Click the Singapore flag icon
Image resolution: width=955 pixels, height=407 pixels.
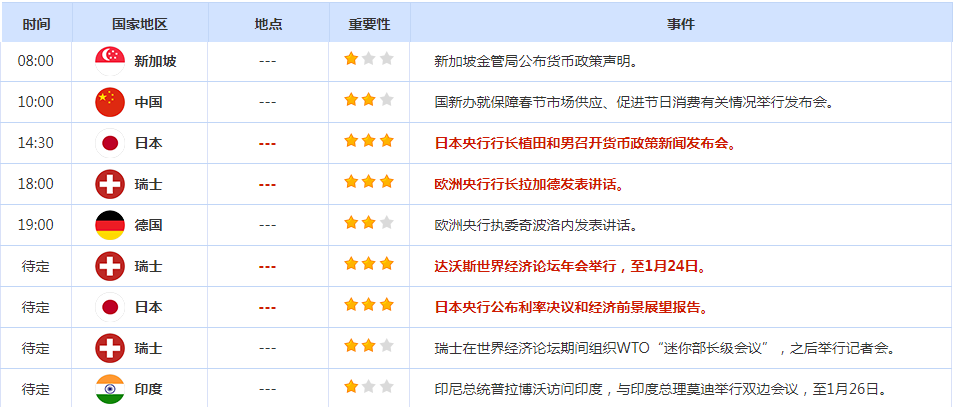point(110,61)
